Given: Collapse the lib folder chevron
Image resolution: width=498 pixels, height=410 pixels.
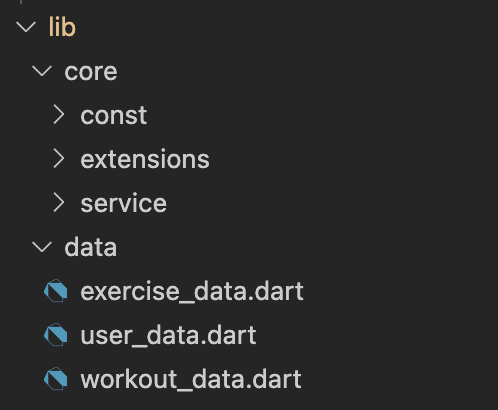Looking at the screenshot, I should pyautogui.click(x=26, y=27).
